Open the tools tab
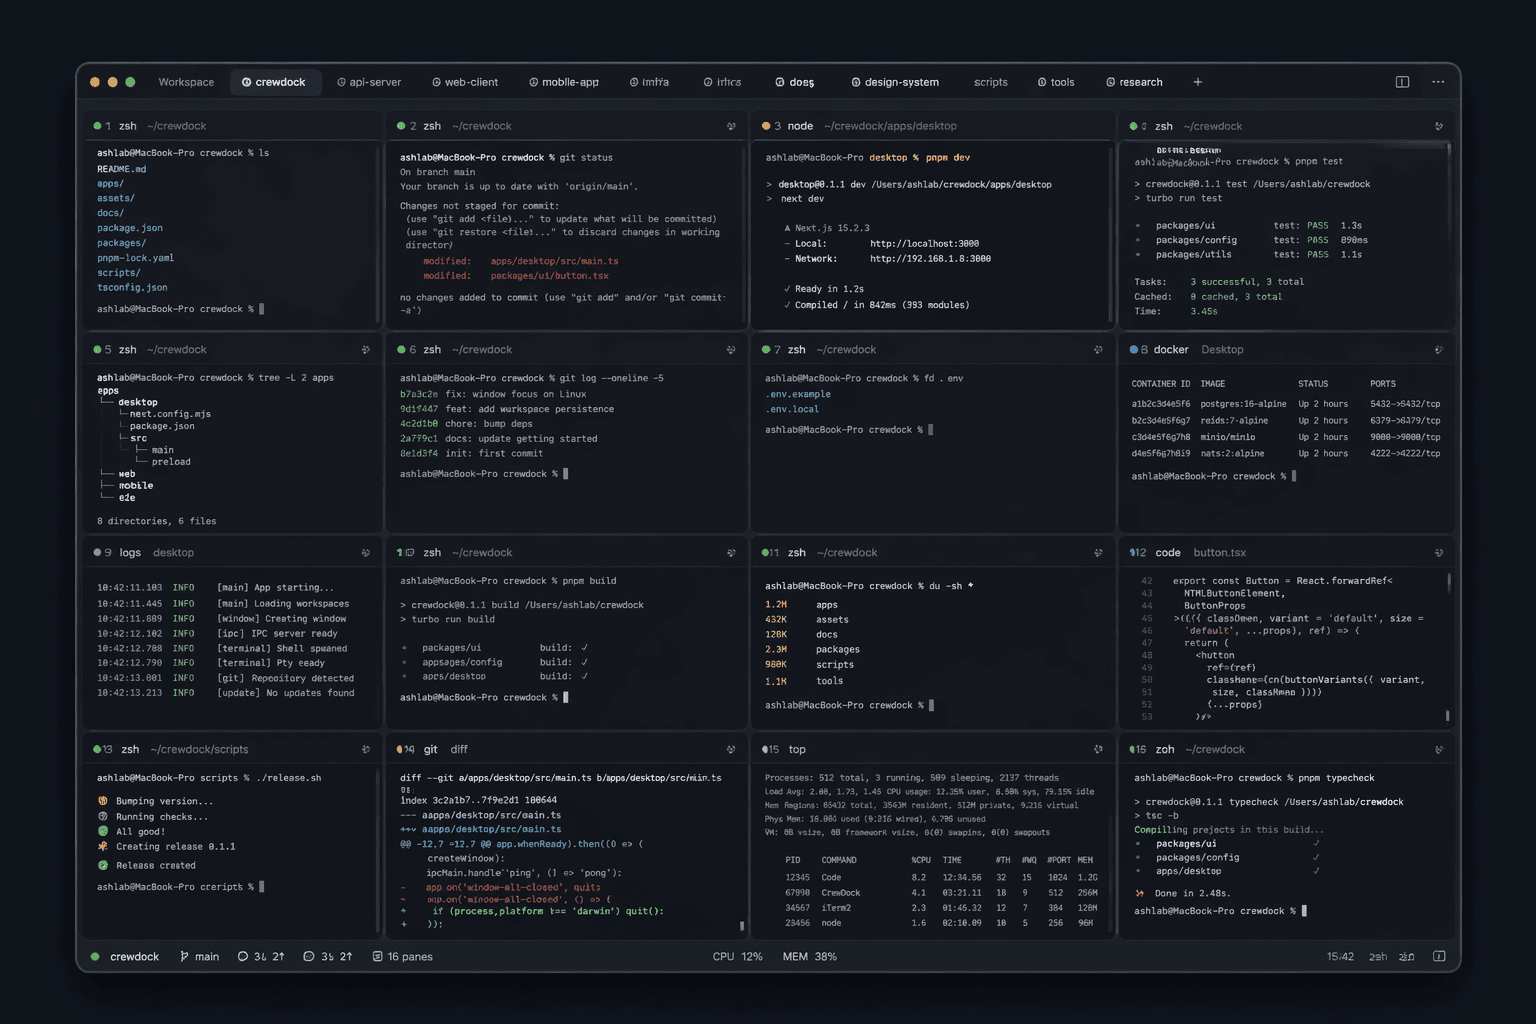The height and width of the screenshot is (1024, 1536). (x=1056, y=82)
